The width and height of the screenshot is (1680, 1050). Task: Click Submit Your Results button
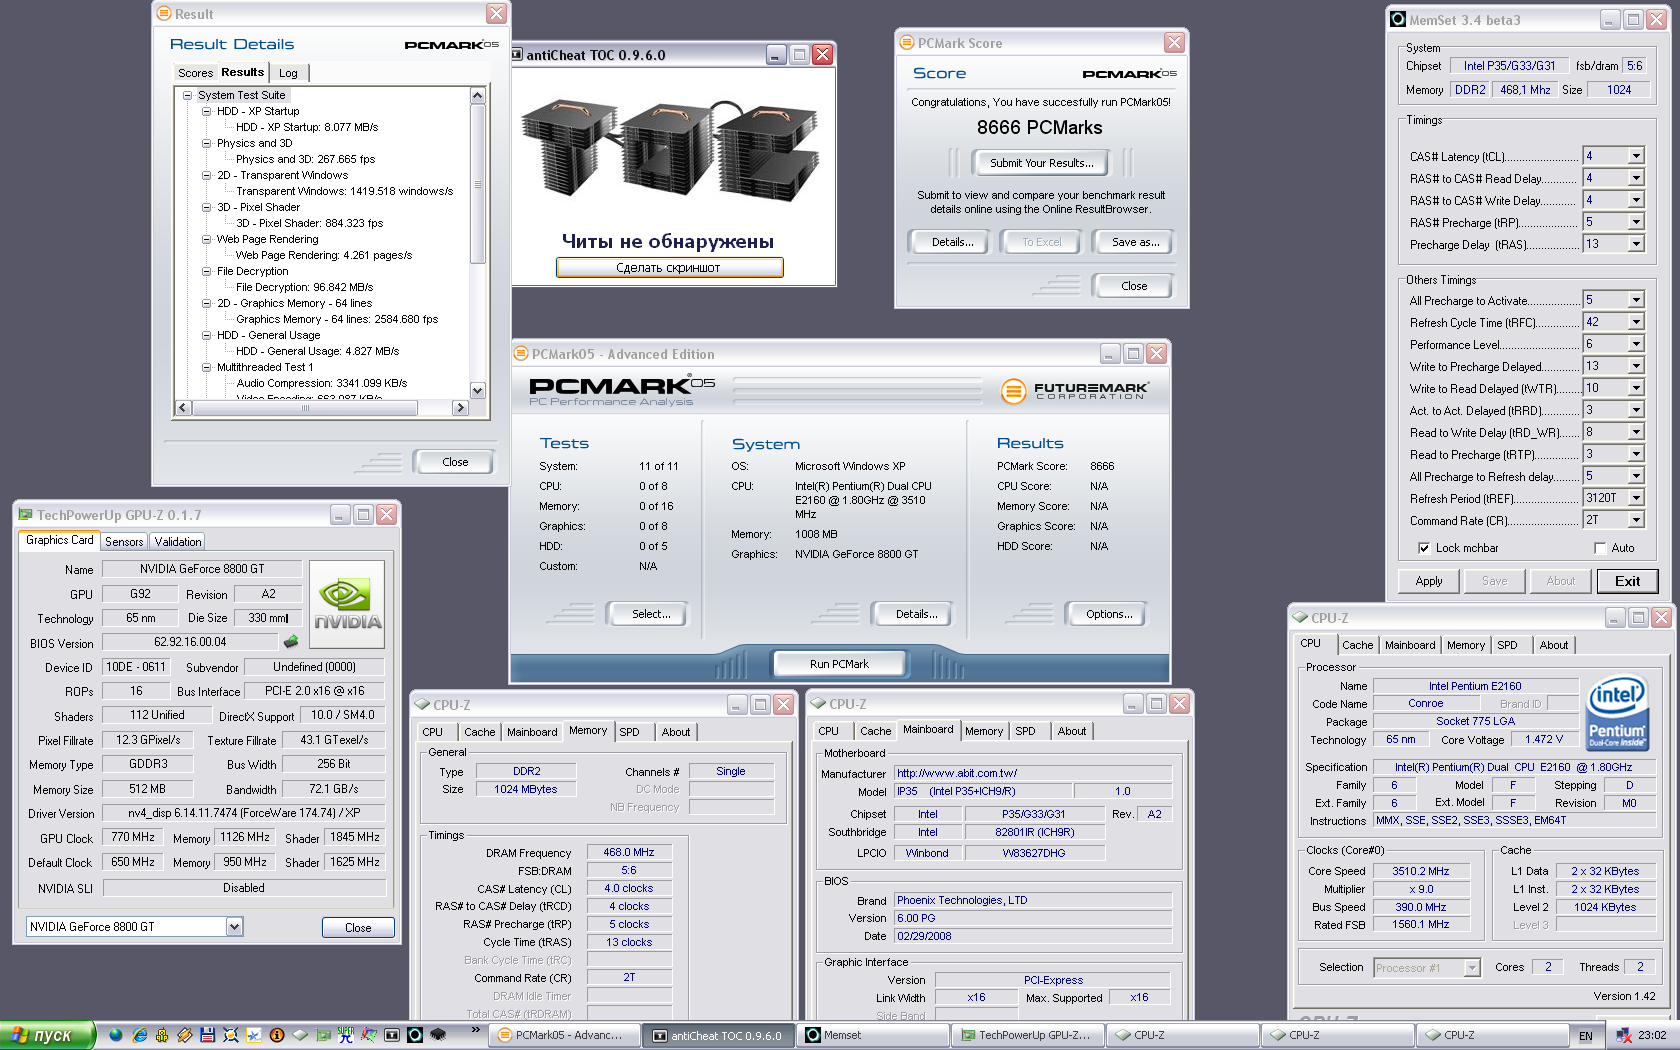pos(1041,163)
